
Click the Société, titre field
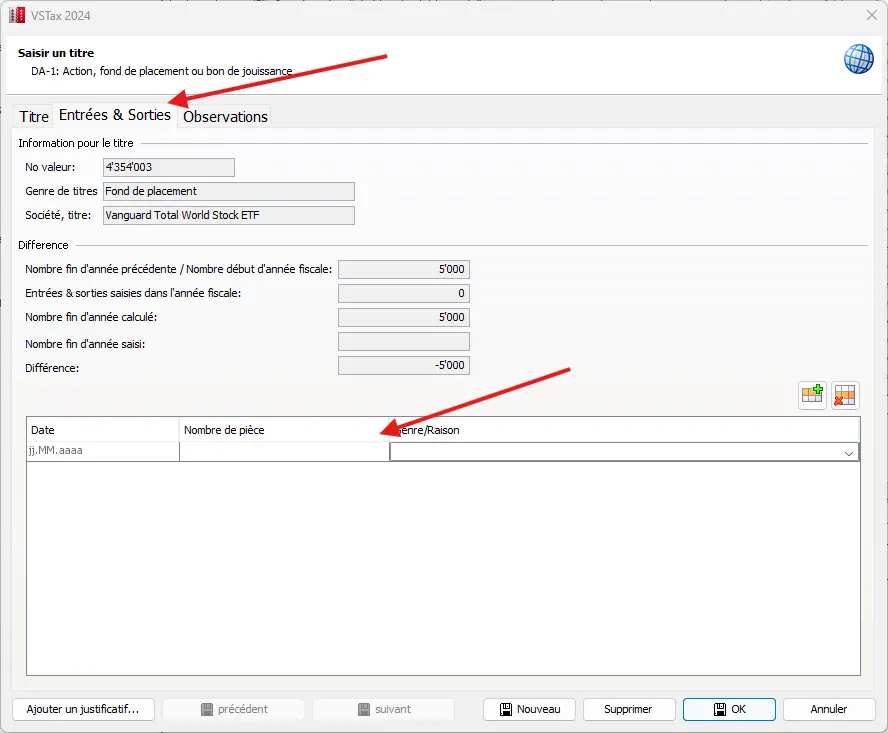click(x=229, y=215)
